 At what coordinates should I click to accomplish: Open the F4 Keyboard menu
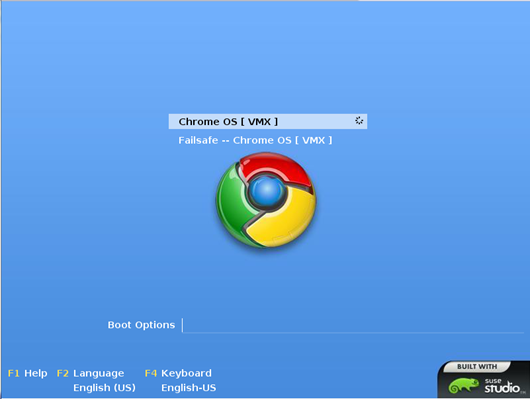pyautogui.click(x=178, y=373)
